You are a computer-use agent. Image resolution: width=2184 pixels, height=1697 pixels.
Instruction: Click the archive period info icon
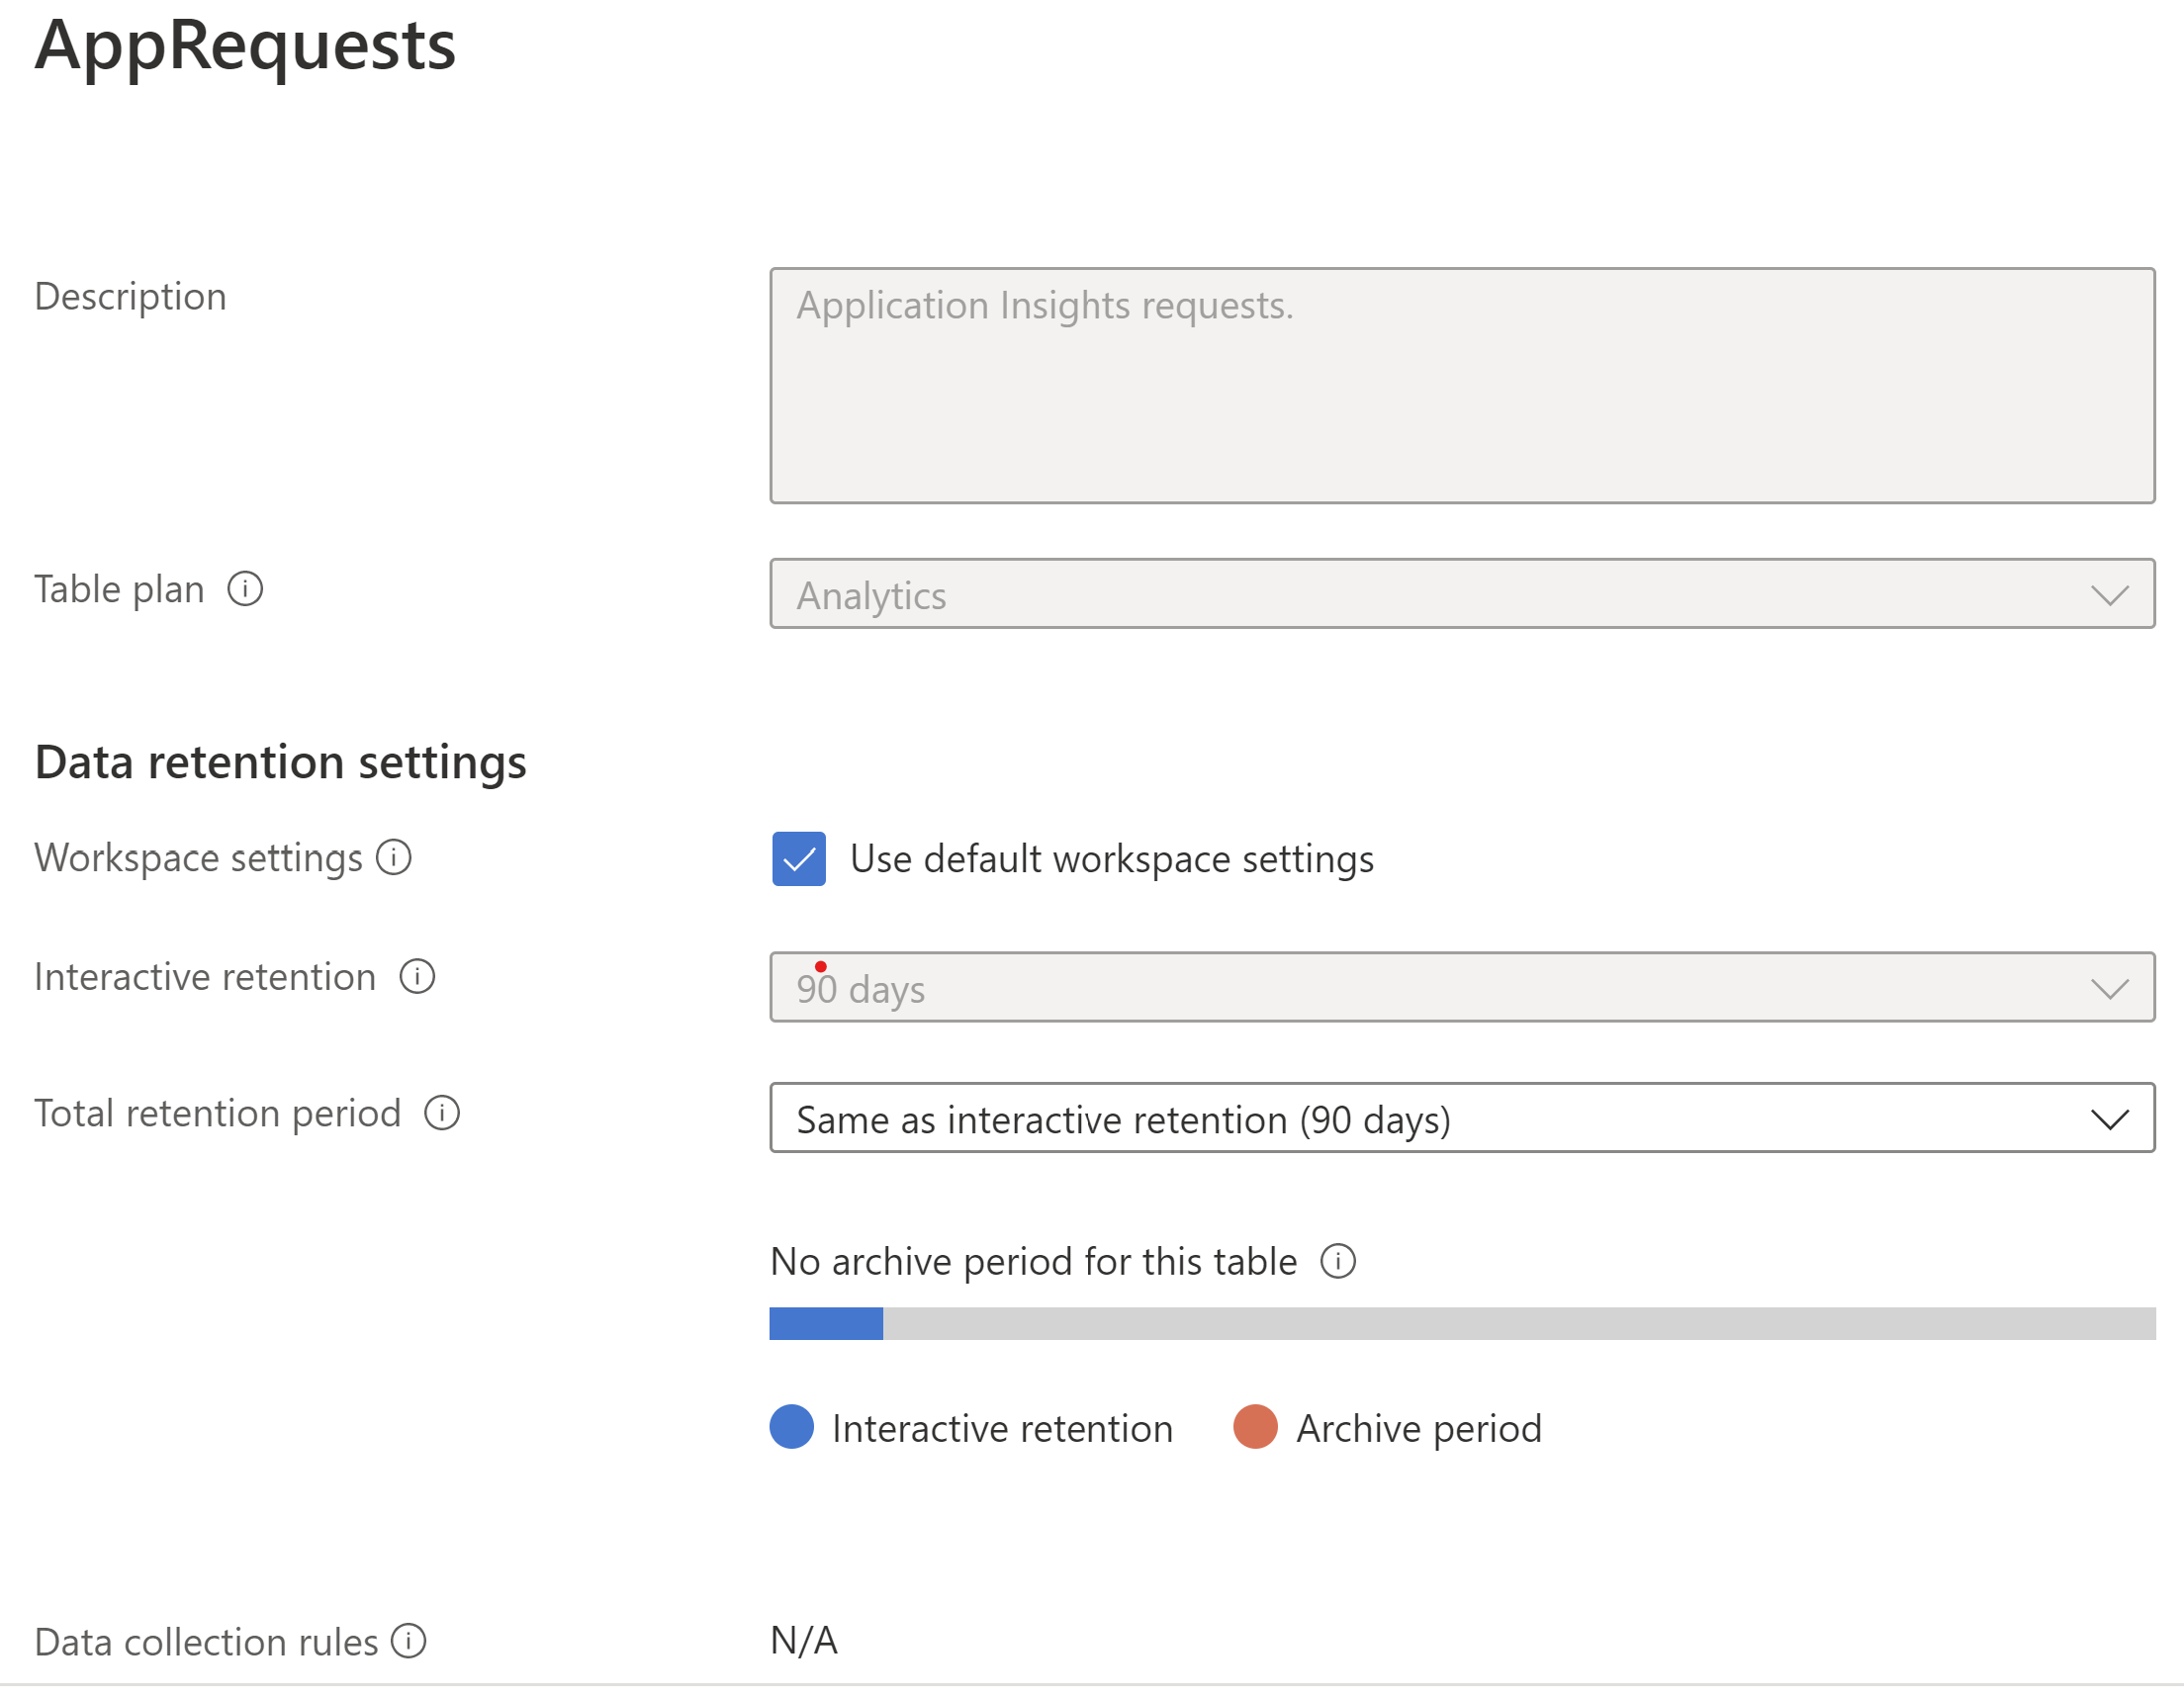1339,1262
